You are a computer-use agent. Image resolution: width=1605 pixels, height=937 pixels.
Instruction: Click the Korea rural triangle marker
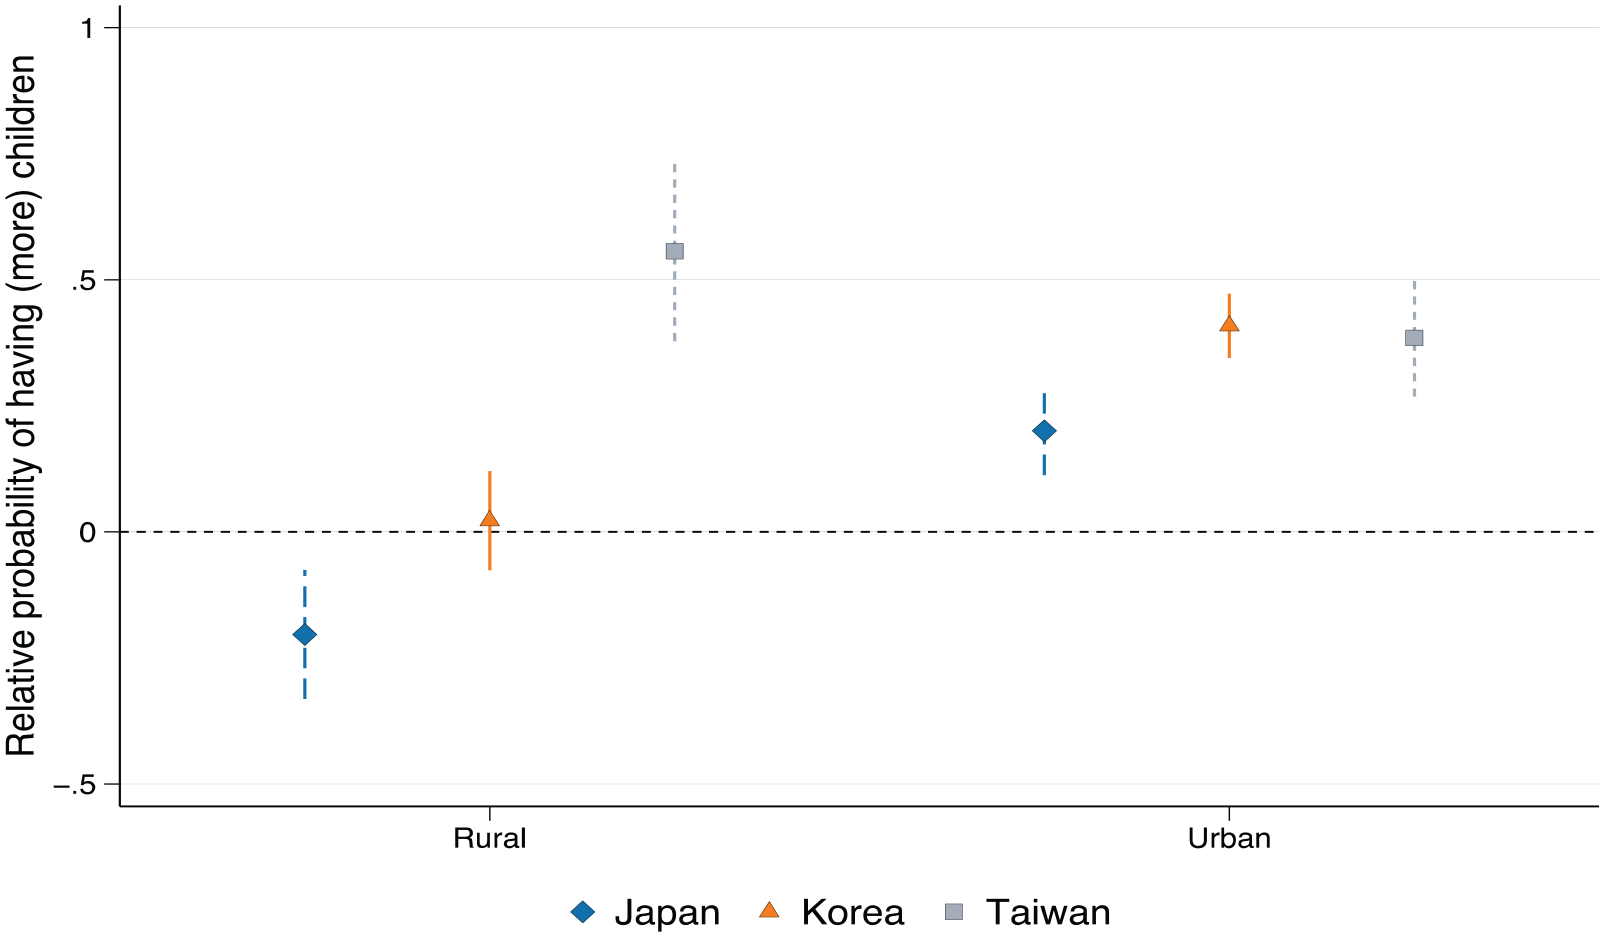(x=489, y=519)
